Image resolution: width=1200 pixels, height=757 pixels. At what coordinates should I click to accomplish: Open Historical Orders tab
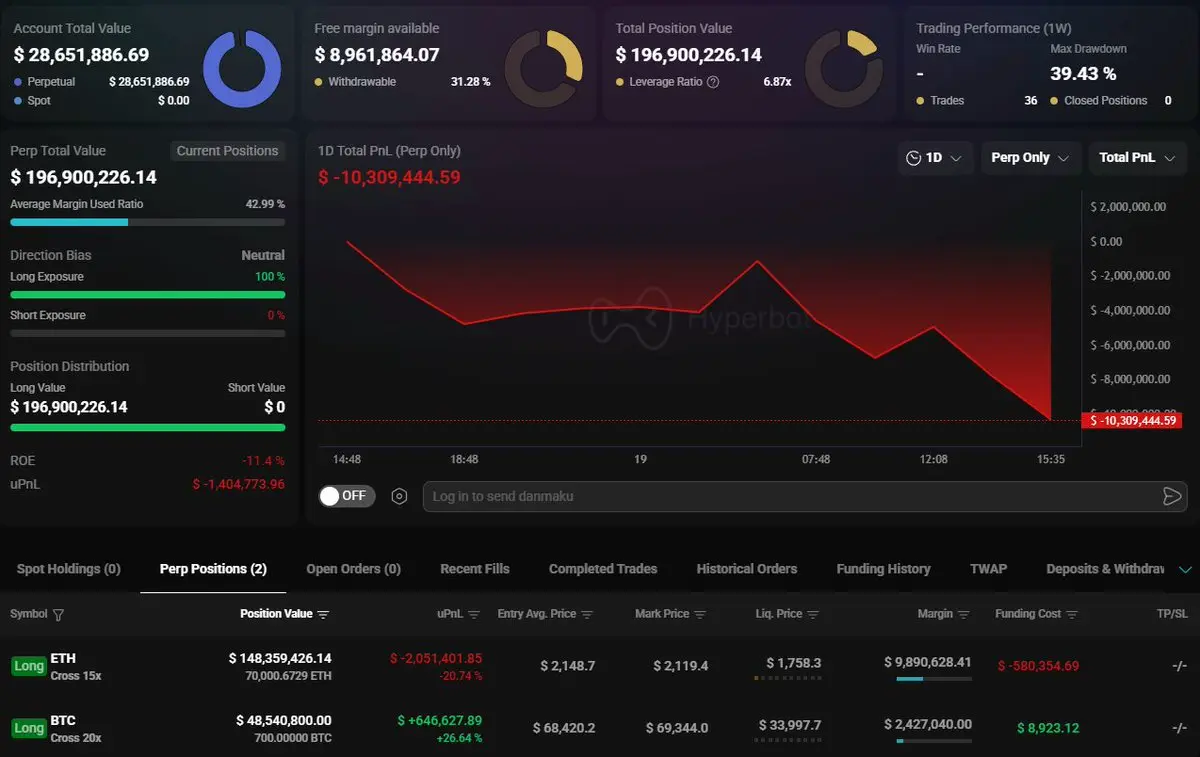click(x=747, y=569)
